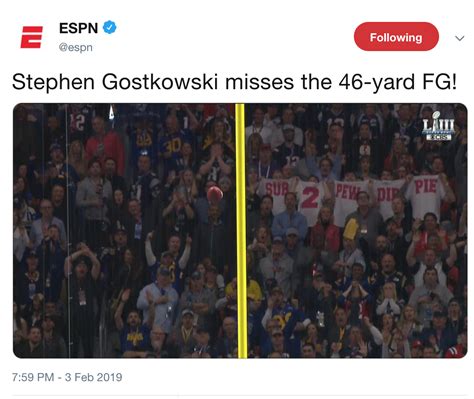Click the PIE sign held by fans
Viewport: 474px width, 399px height.
tap(424, 195)
